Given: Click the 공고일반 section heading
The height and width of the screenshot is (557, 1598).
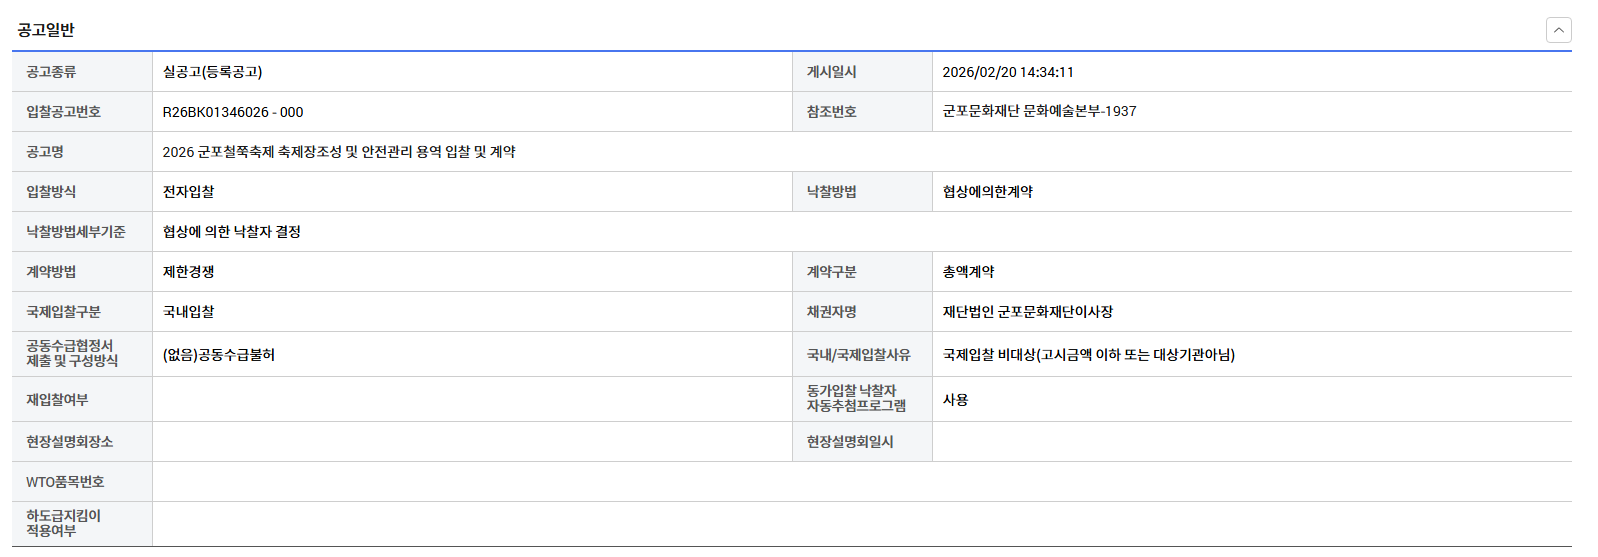Looking at the screenshot, I should coord(46,30).
